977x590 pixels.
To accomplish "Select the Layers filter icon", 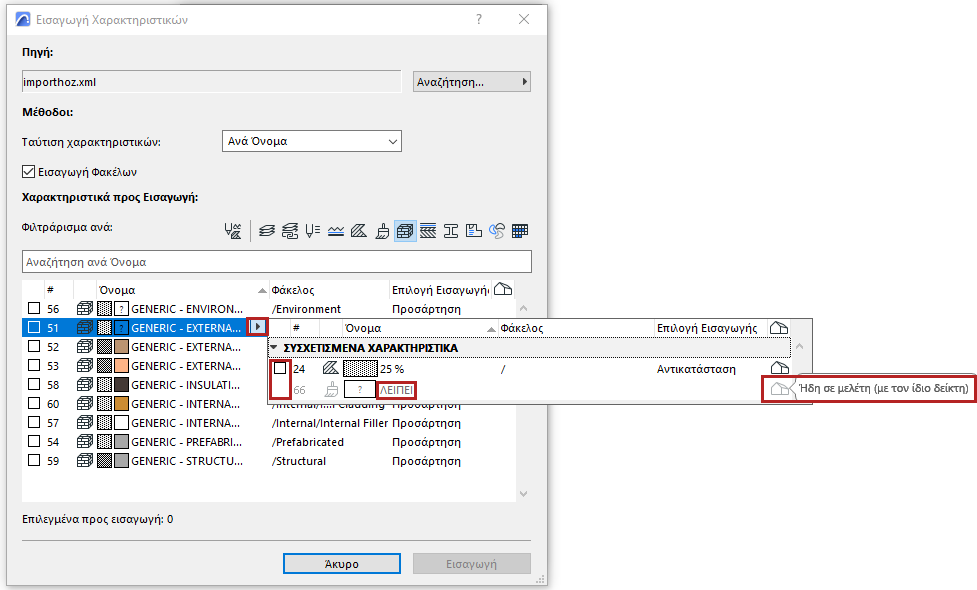I will point(268,230).
